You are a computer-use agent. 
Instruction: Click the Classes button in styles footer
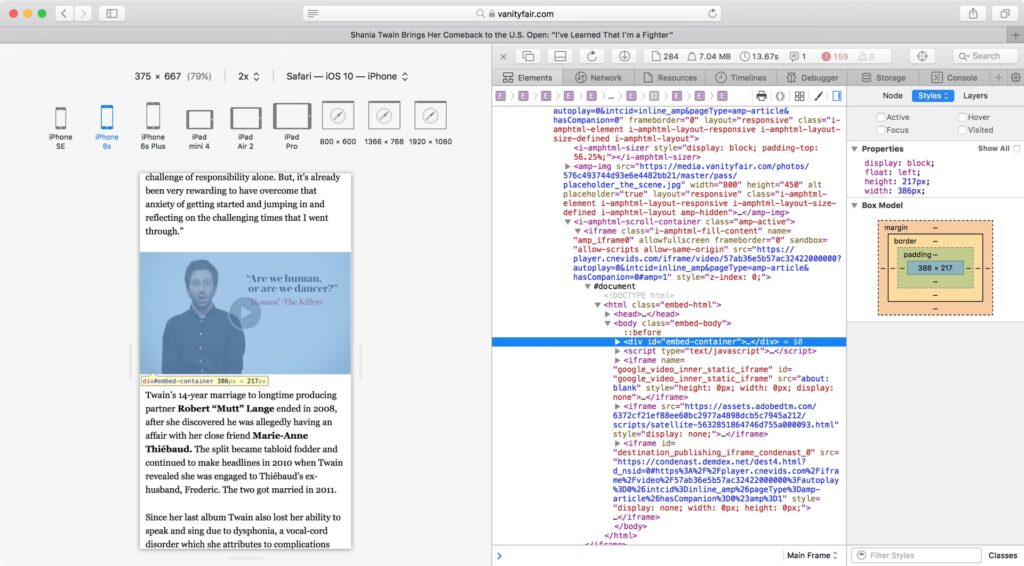(1002, 555)
